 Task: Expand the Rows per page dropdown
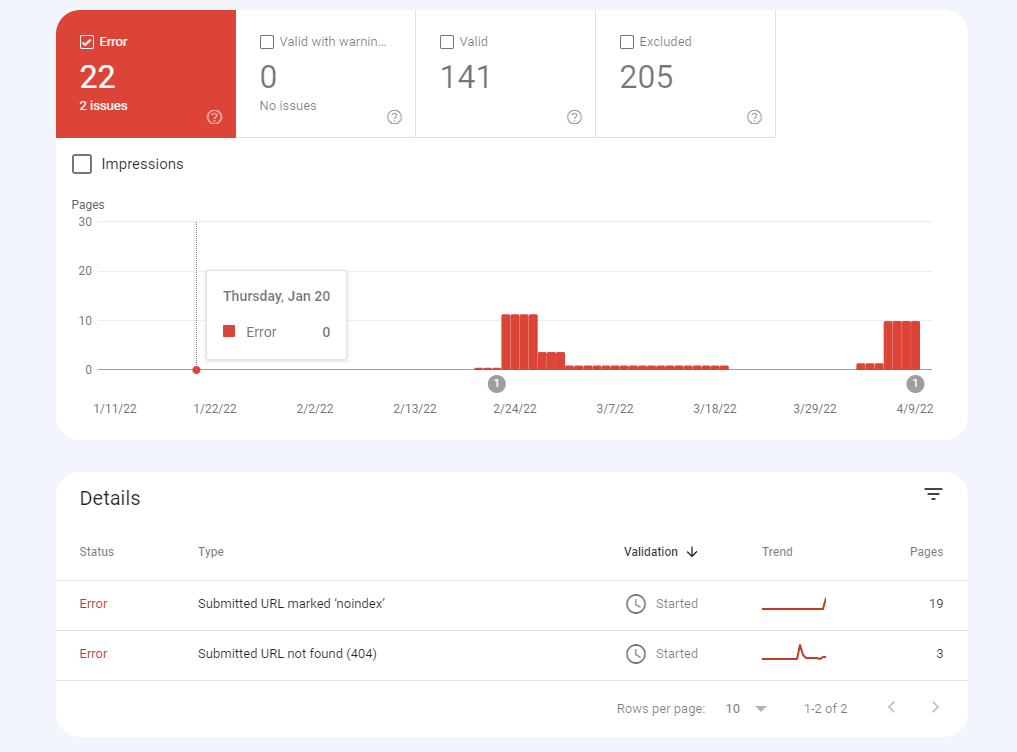745,708
